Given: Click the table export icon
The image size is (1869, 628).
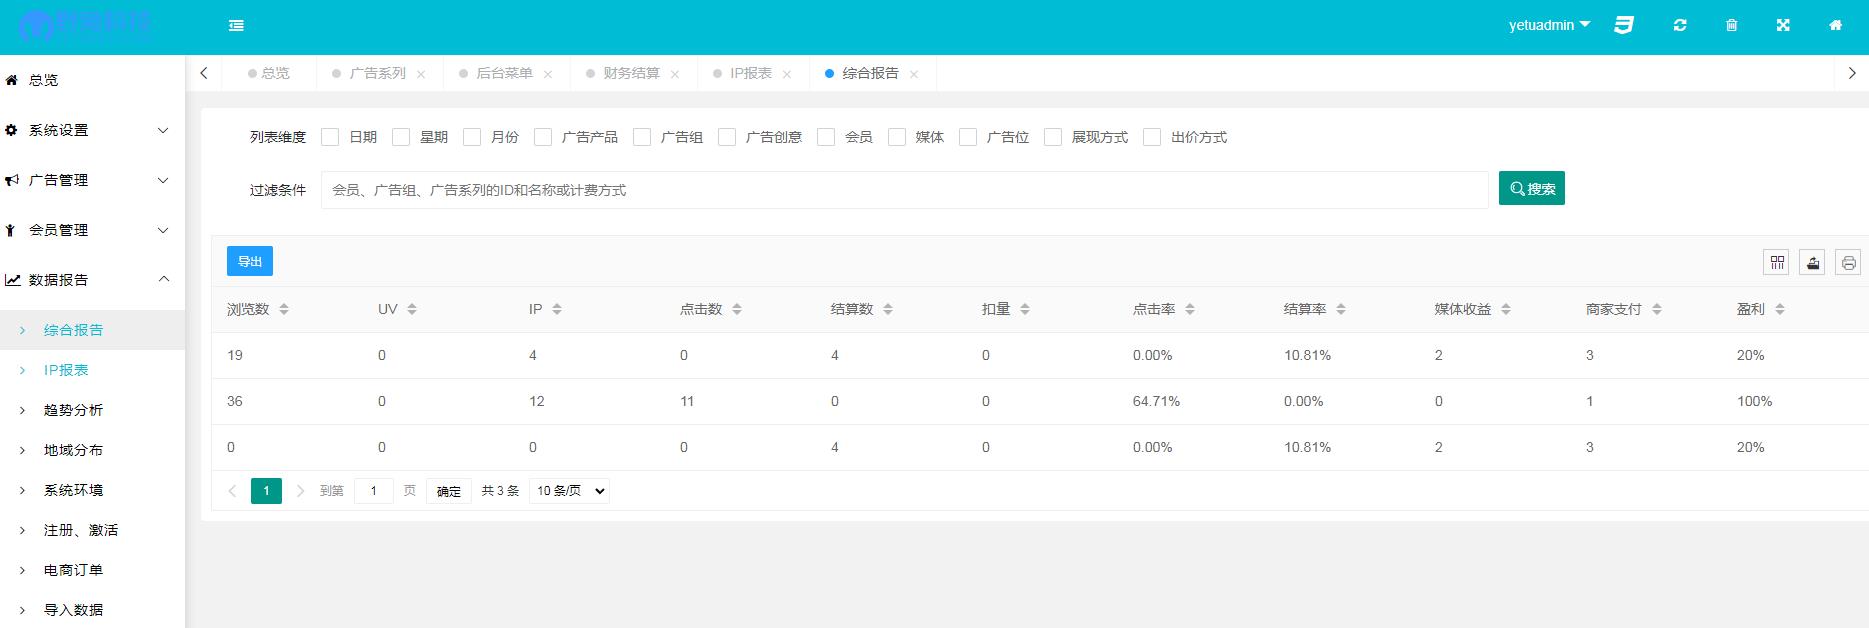Looking at the screenshot, I should 1812,262.
